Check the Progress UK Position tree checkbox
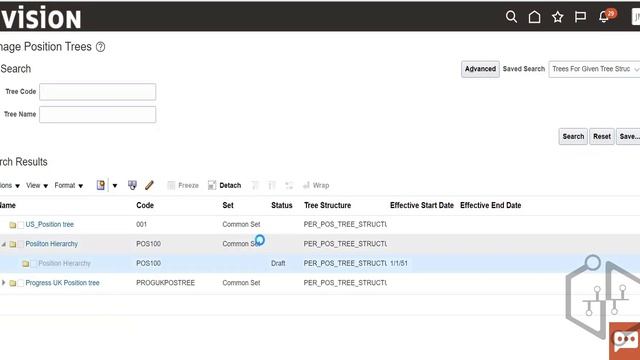 tap(21, 283)
